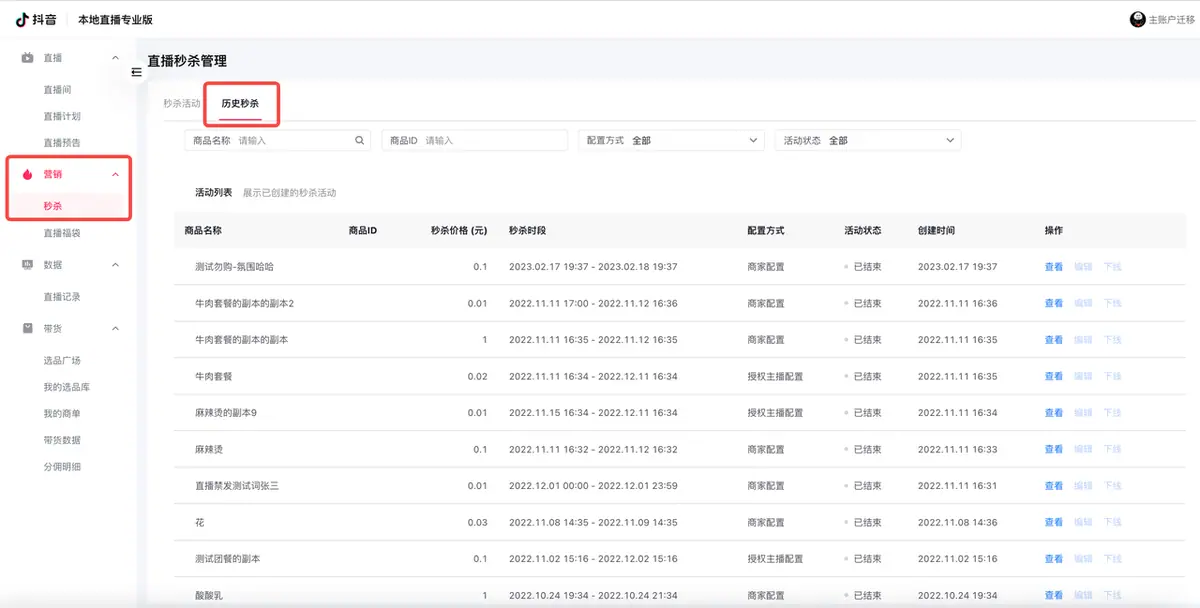Open 直播间 in the sidebar
The width and height of the screenshot is (1200, 608).
pyautogui.click(x=57, y=90)
